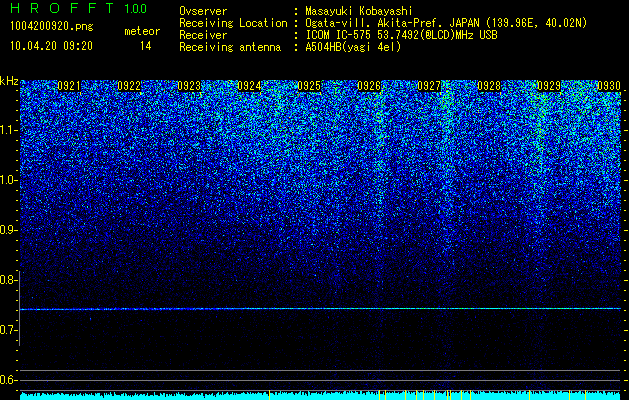Click the 0.9 kHz axis label
This screenshot has height=400, width=629.
(9, 230)
